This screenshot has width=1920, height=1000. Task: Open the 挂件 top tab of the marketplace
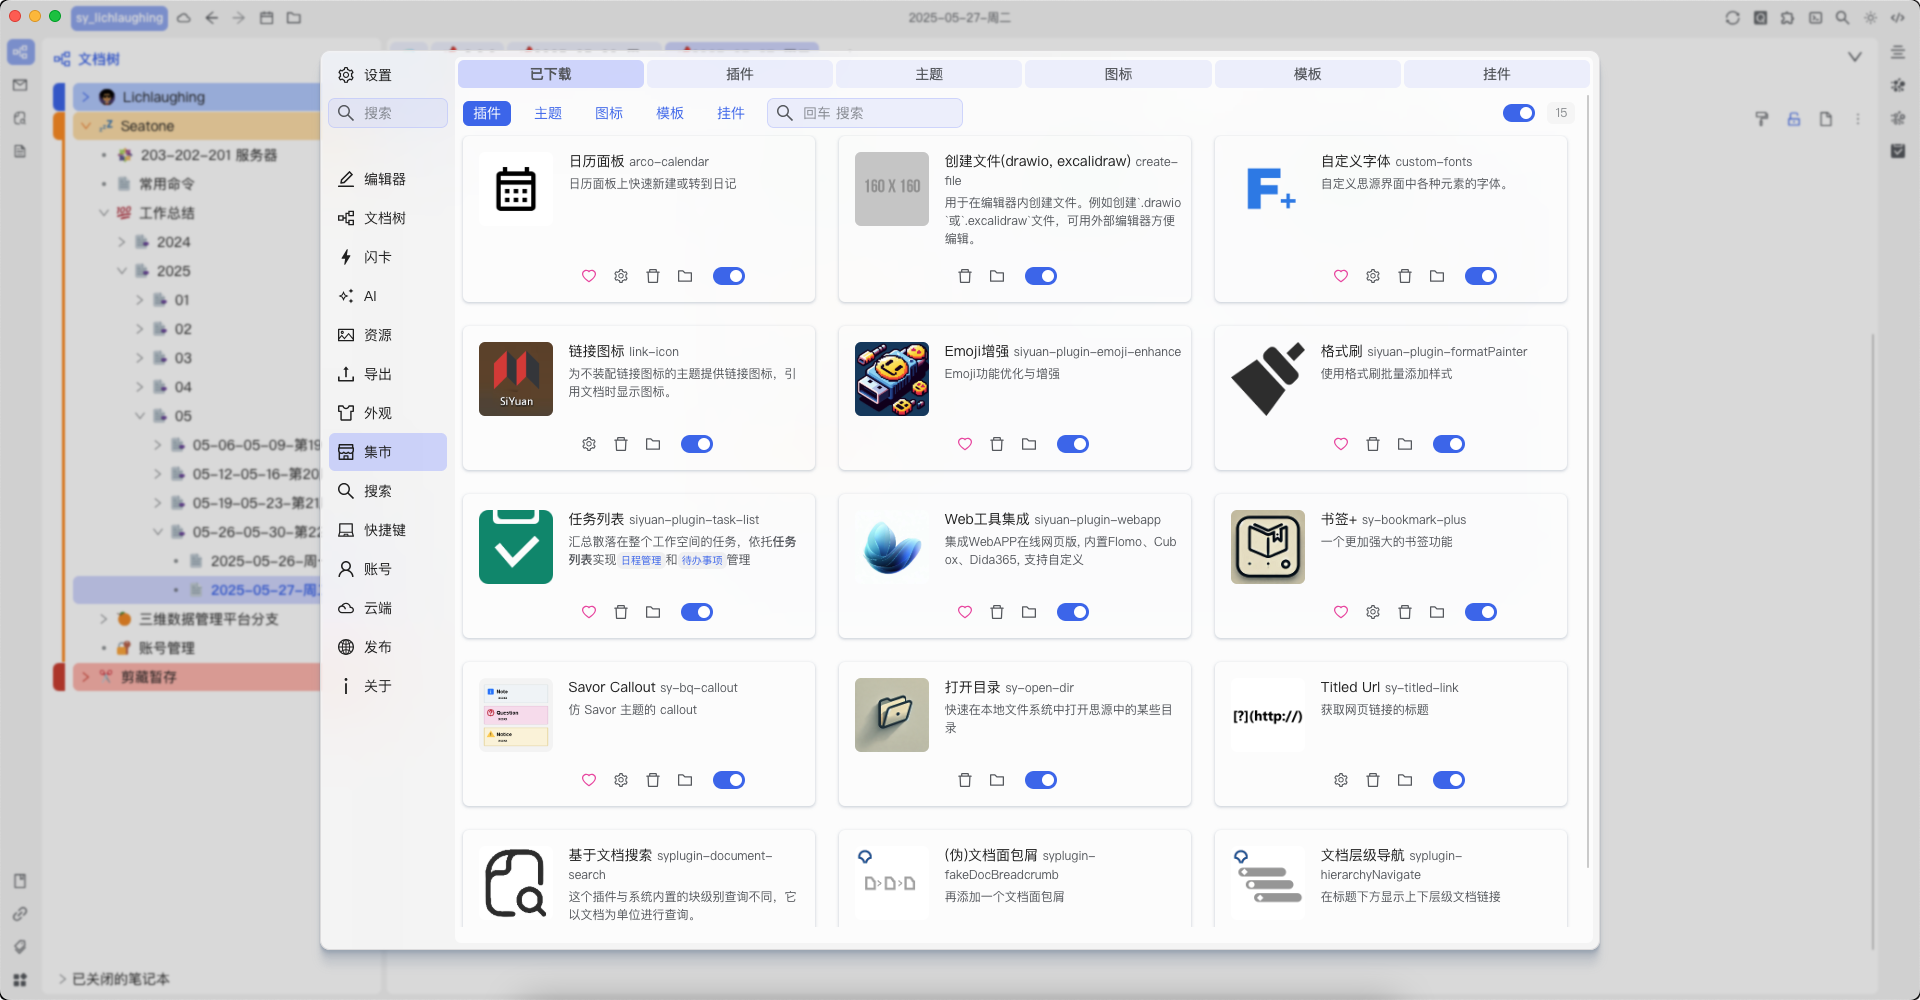[1497, 74]
